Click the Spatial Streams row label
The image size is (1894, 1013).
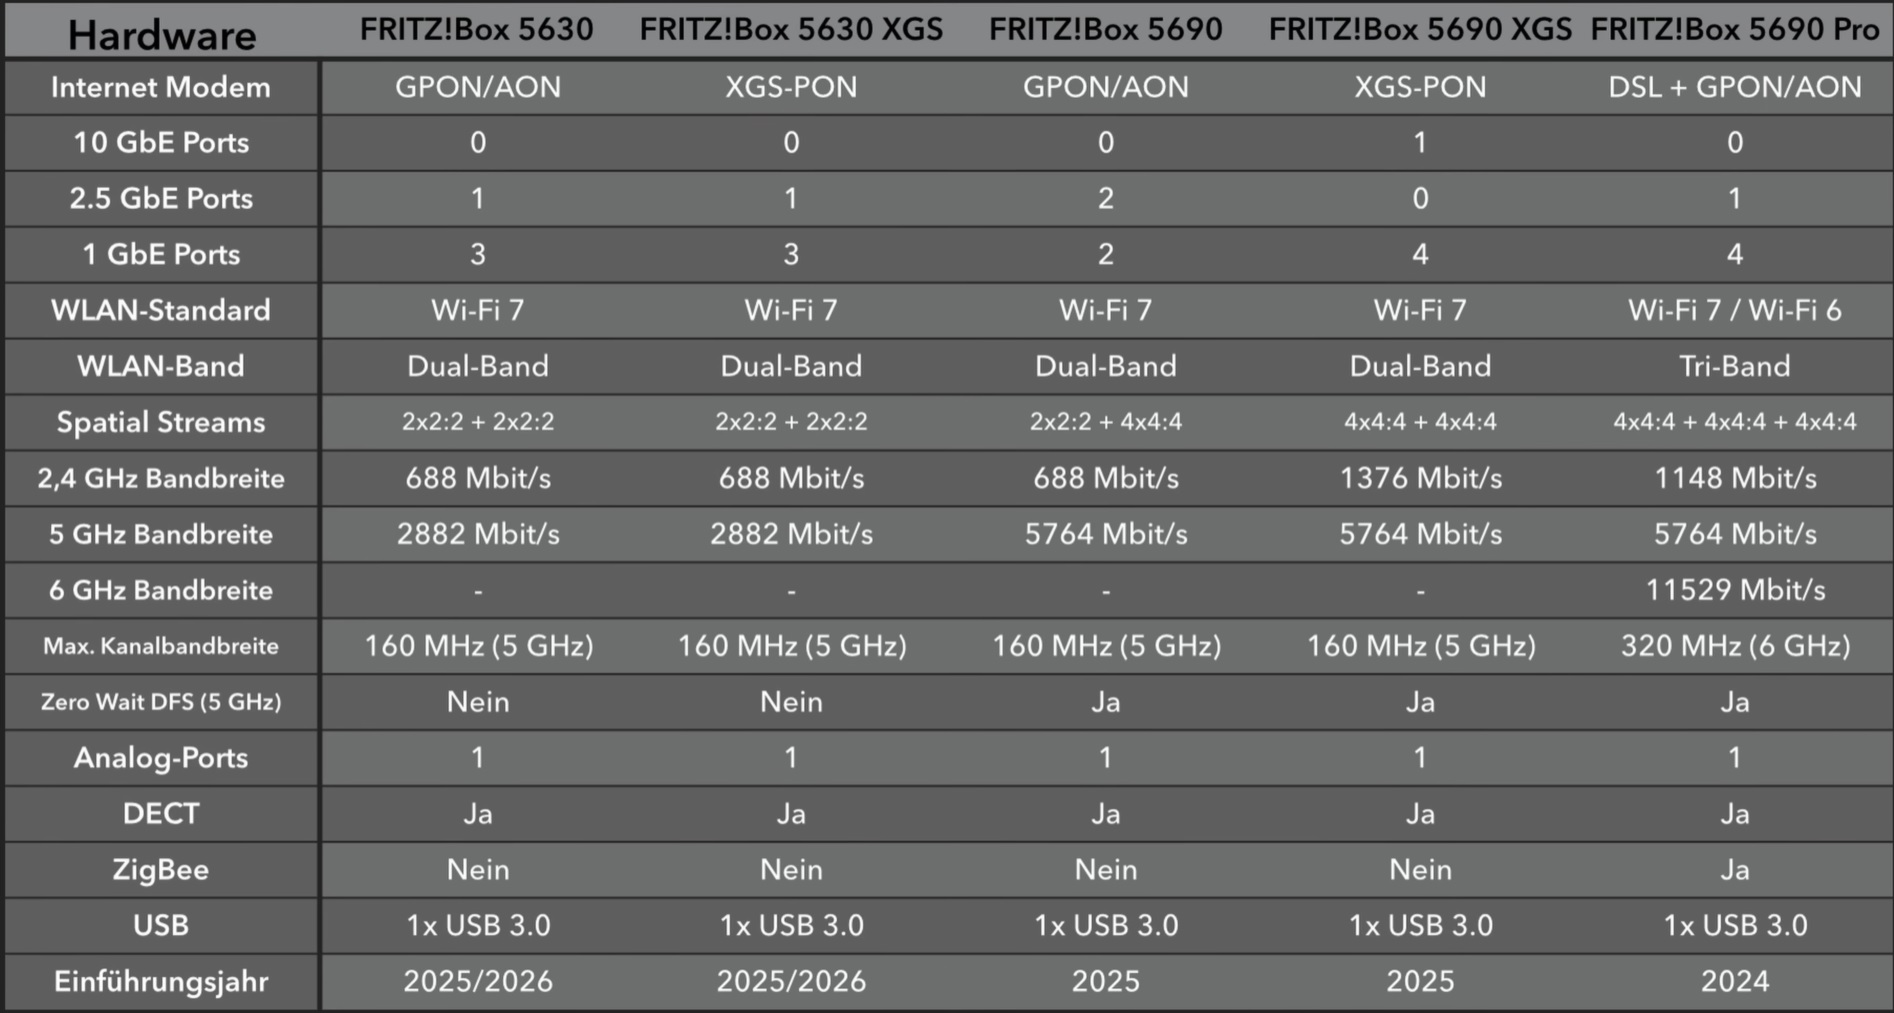pyautogui.click(x=161, y=422)
